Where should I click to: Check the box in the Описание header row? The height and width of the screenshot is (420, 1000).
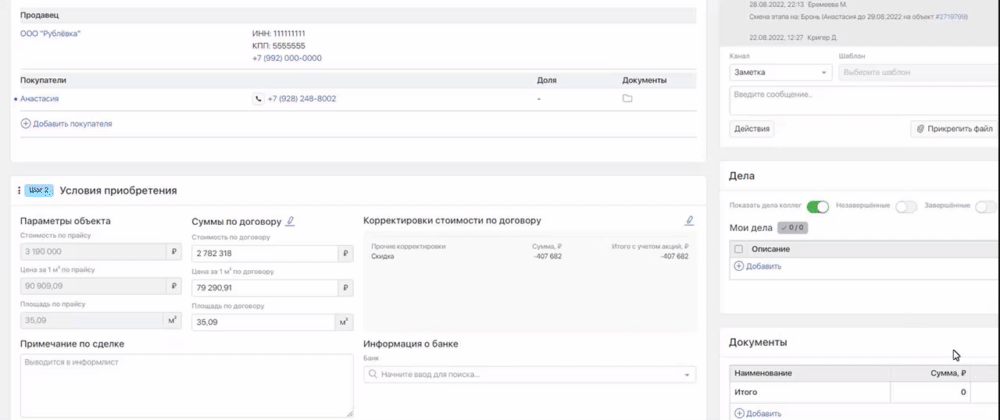click(x=739, y=249)
